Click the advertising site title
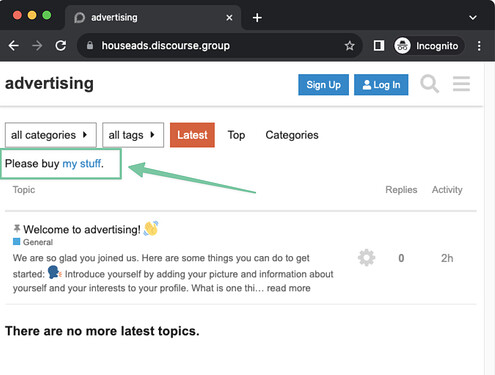495x375 pixels. [49, 83]
